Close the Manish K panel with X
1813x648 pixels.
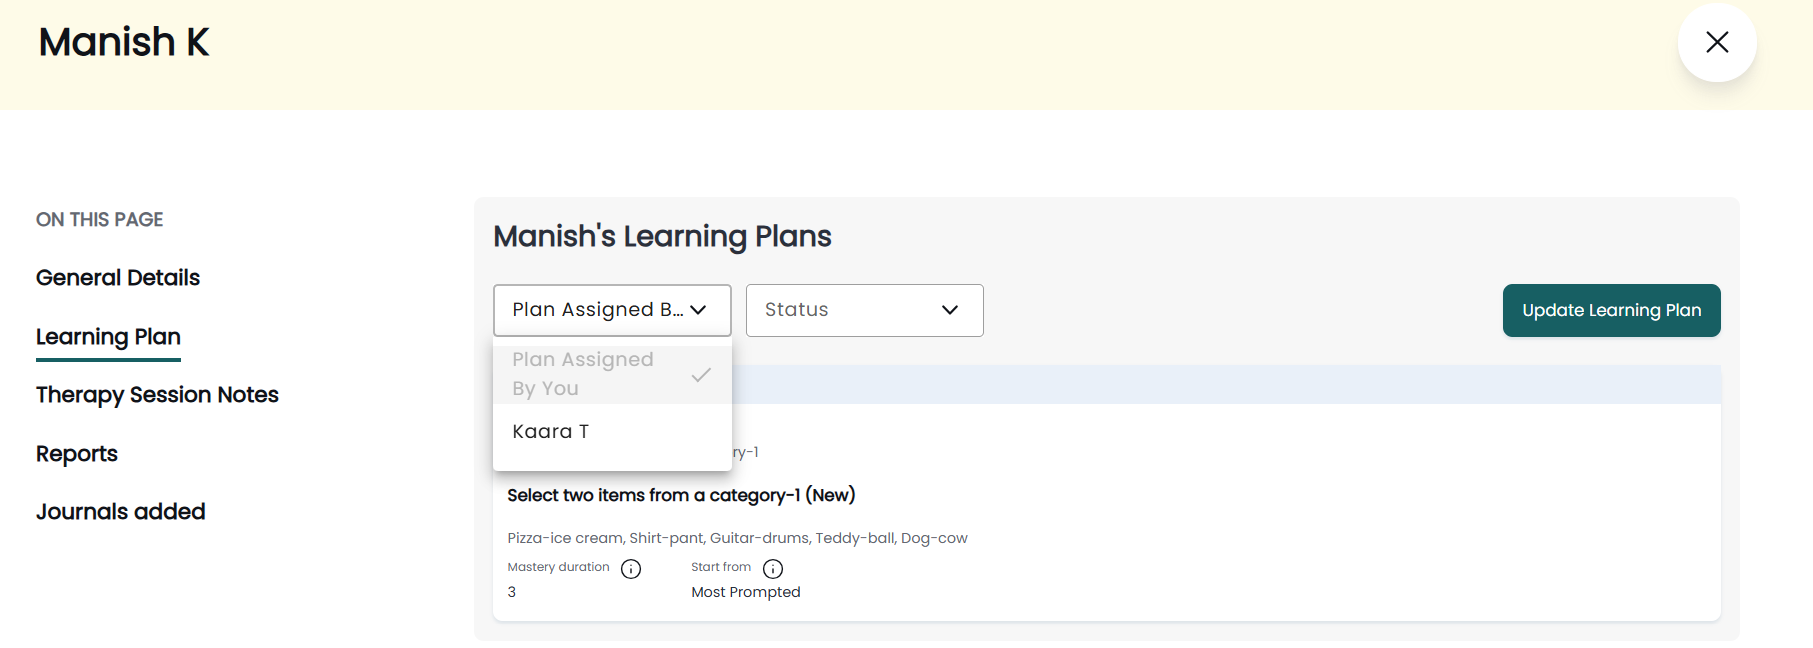1717,42
